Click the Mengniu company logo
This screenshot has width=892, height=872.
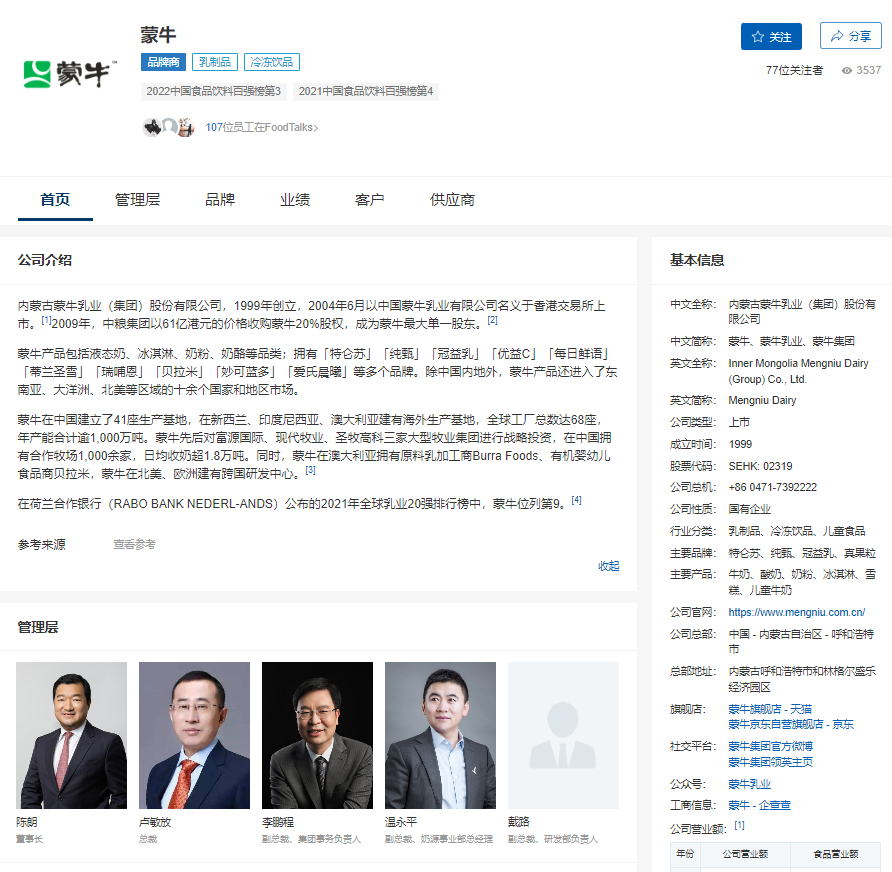[69, 74]
